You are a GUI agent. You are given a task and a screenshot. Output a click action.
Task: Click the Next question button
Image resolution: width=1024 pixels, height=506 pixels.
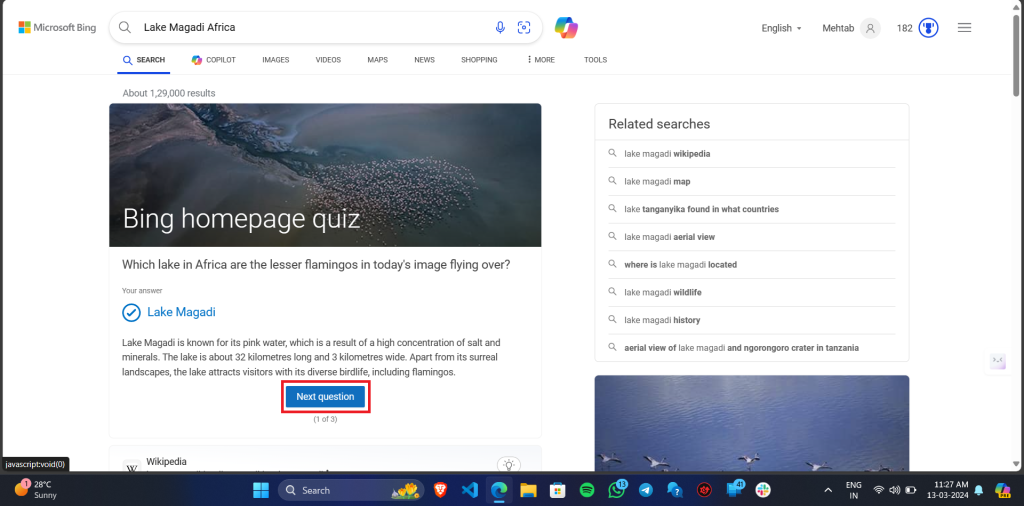[x=325, y=397]
